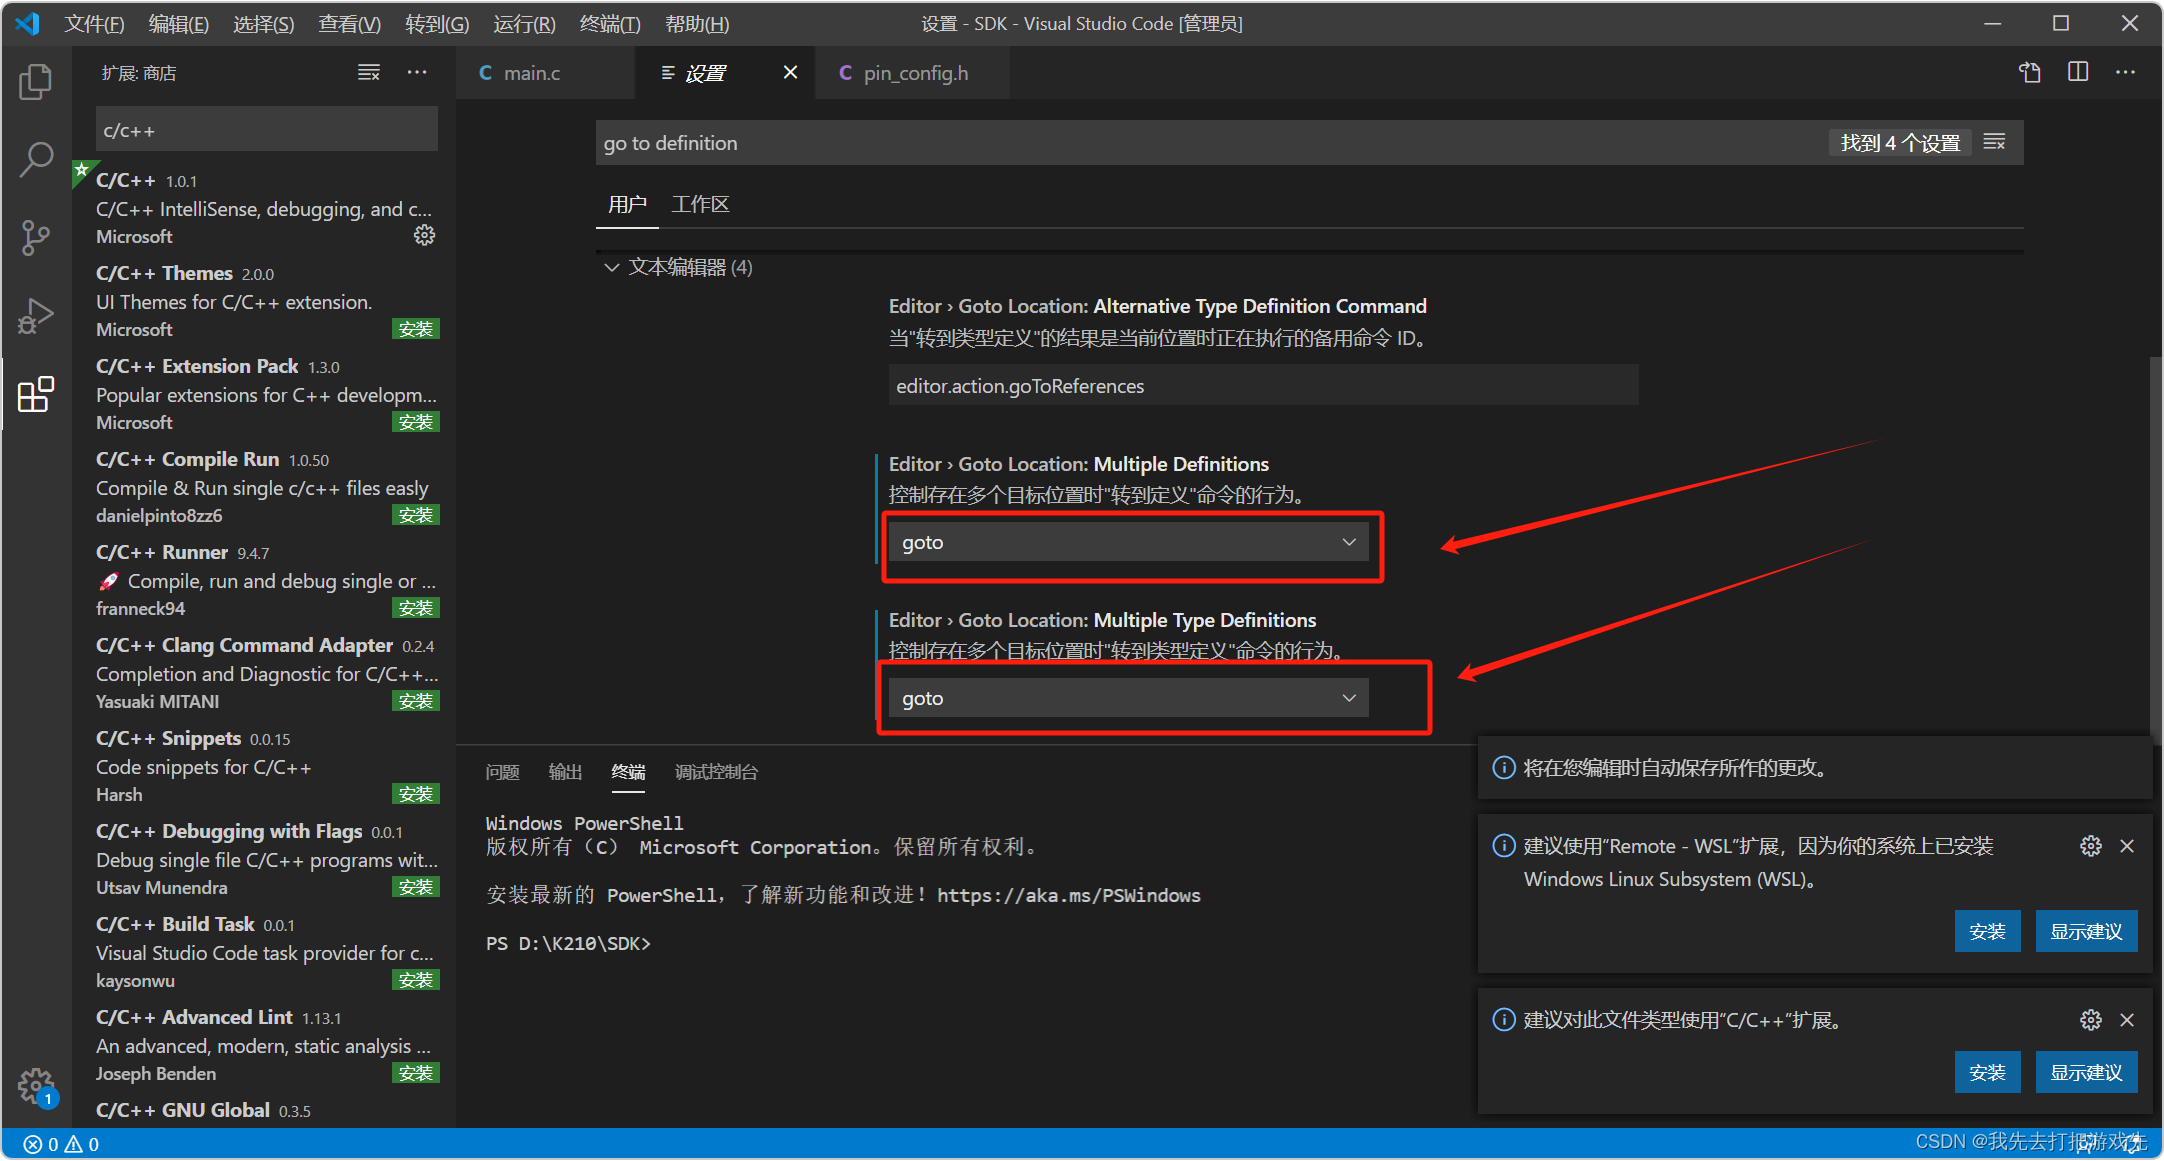Open Source Control view in activity bar
Image resolution: width=2164 pixels, height=1161 pixels.
click(x=36, y=238)
